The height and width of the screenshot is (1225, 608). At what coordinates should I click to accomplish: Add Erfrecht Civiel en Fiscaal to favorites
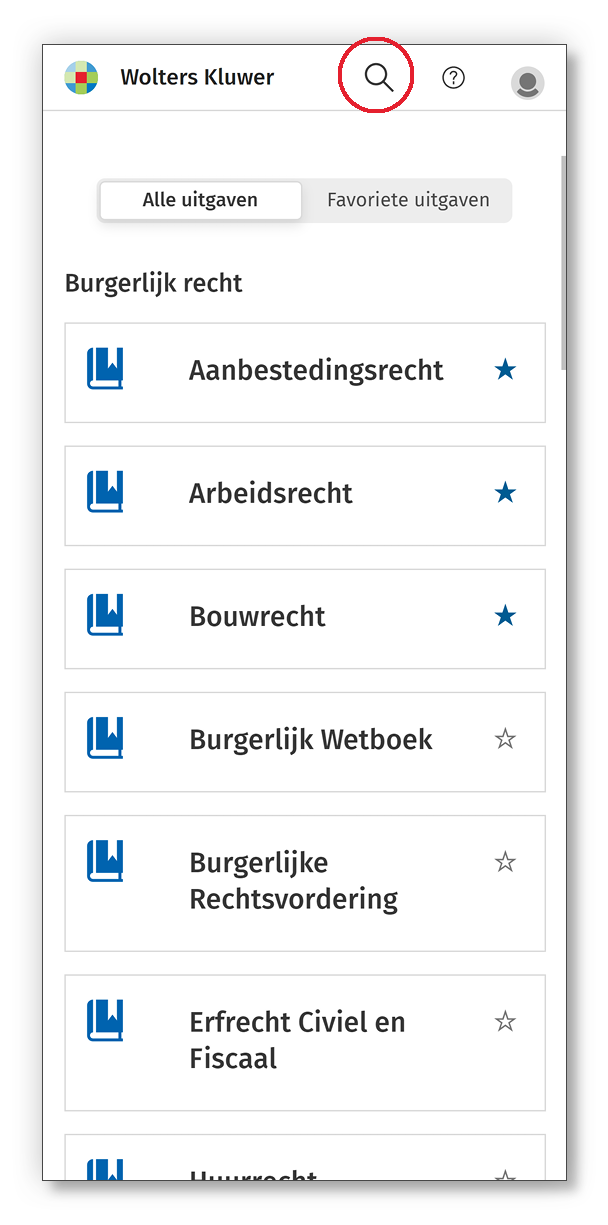coord(506,1021)
